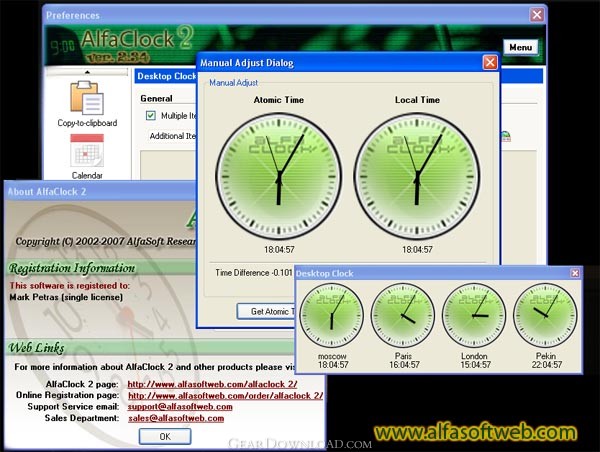600x452 pixels.
Task: Close the Desktop Clock window
Action: (x=575, y=273)
